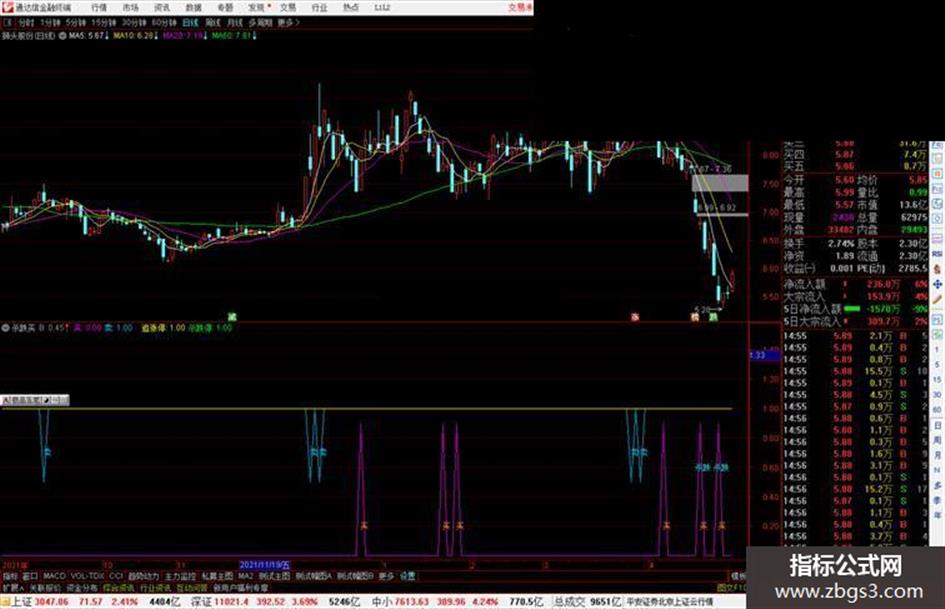Click the RSI icon in right toolbar
Image resolution: width=945 pixels, height=609 pixels.
(x=937, y=254)
